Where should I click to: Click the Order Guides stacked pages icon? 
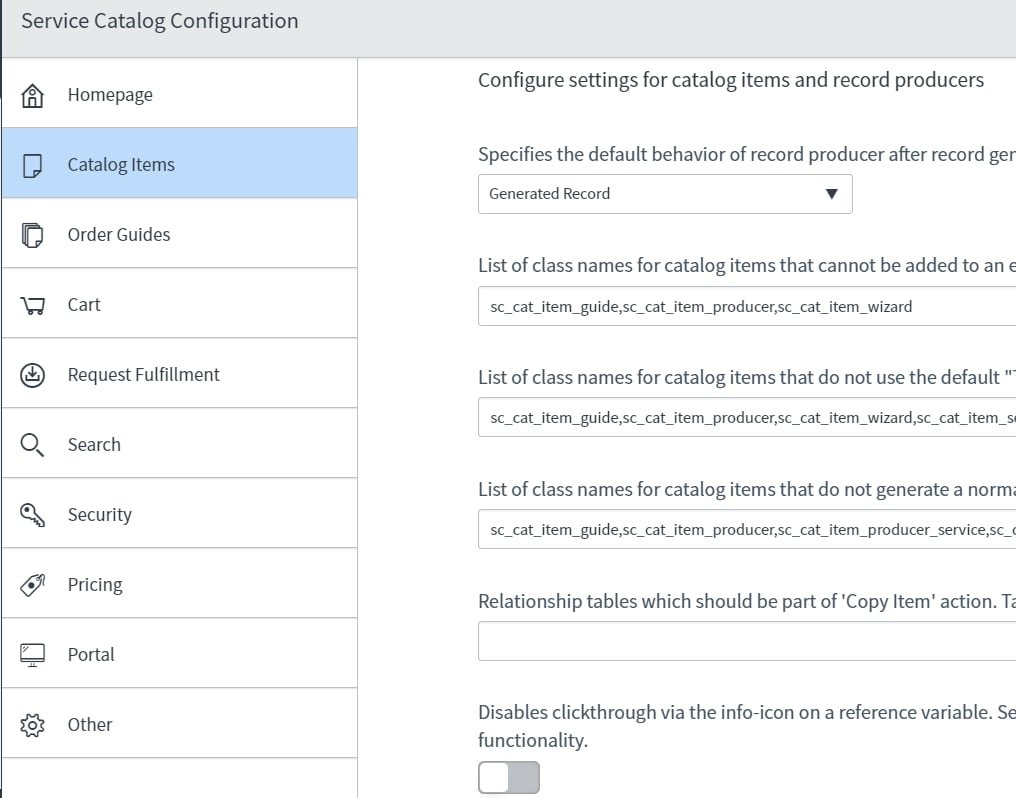(34, 233)
